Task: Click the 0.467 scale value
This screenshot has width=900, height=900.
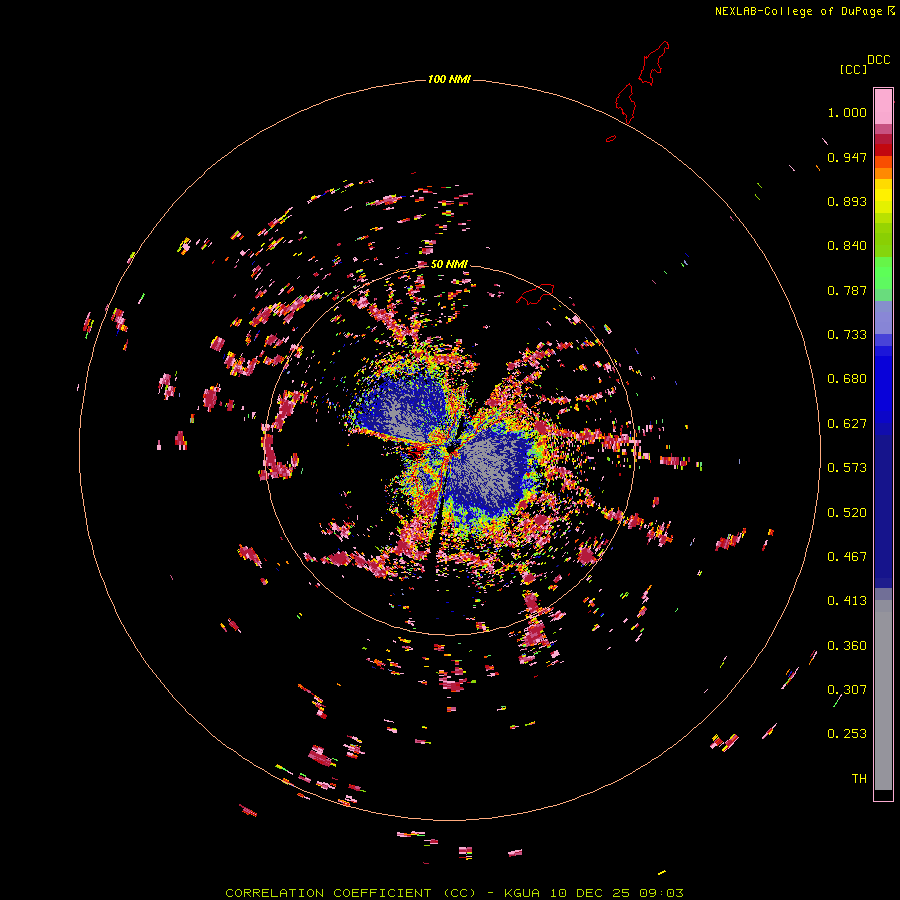Action: click(847, 557)
